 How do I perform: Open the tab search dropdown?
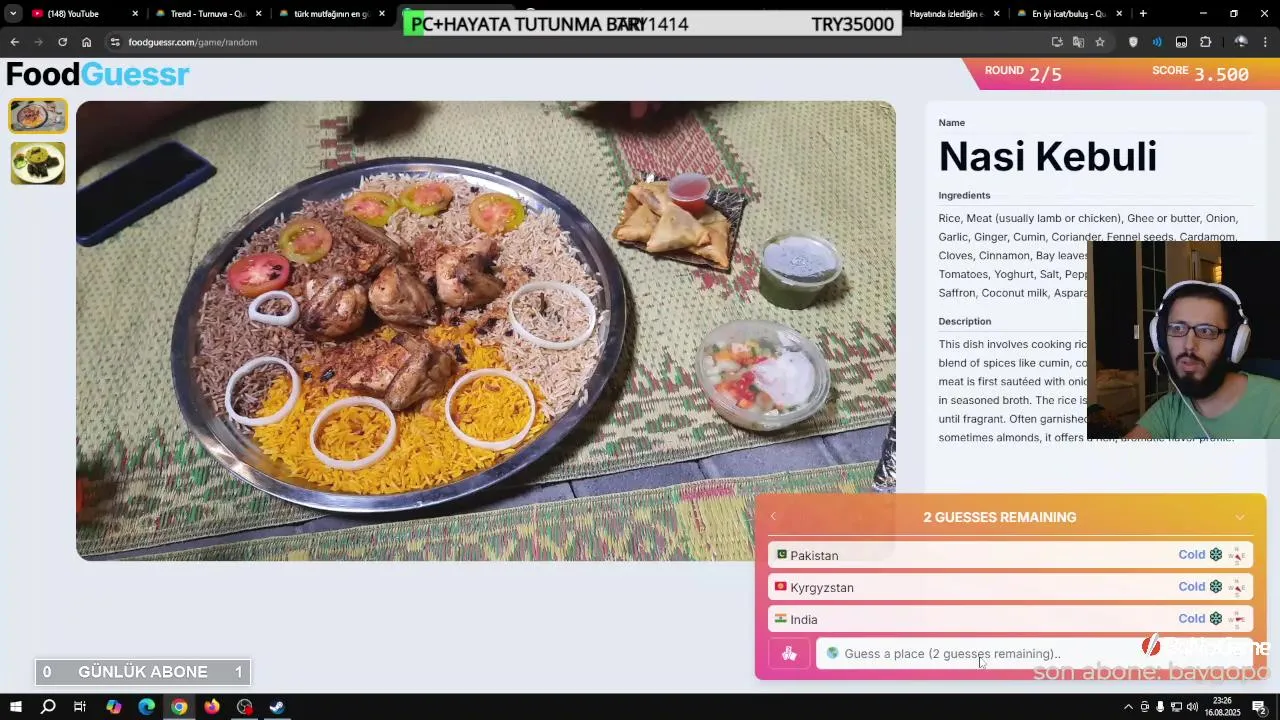point(12,14)
